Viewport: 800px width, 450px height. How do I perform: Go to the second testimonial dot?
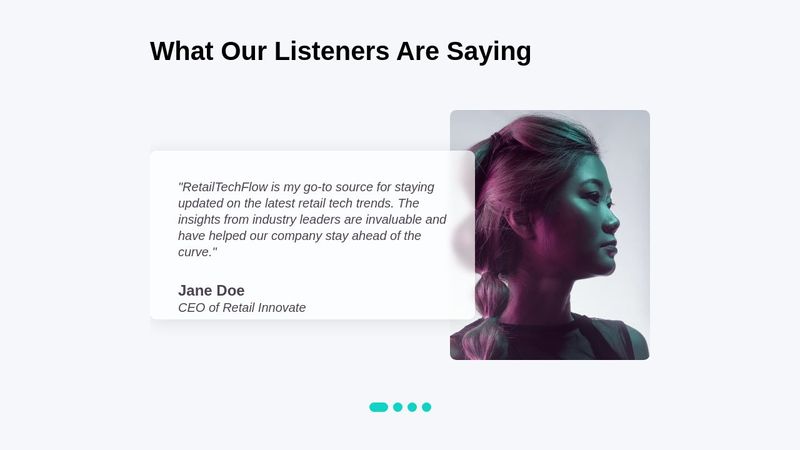coord(398,407)
